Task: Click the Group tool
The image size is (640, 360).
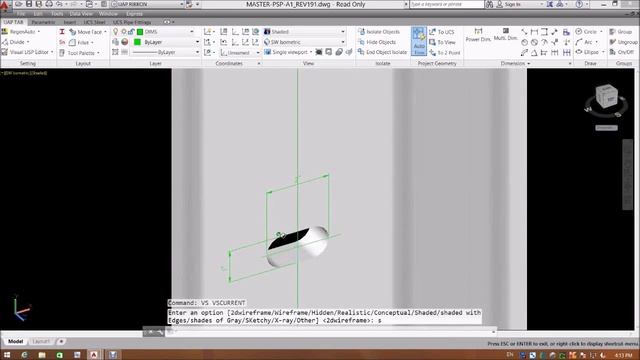Action: coord(621,31)
